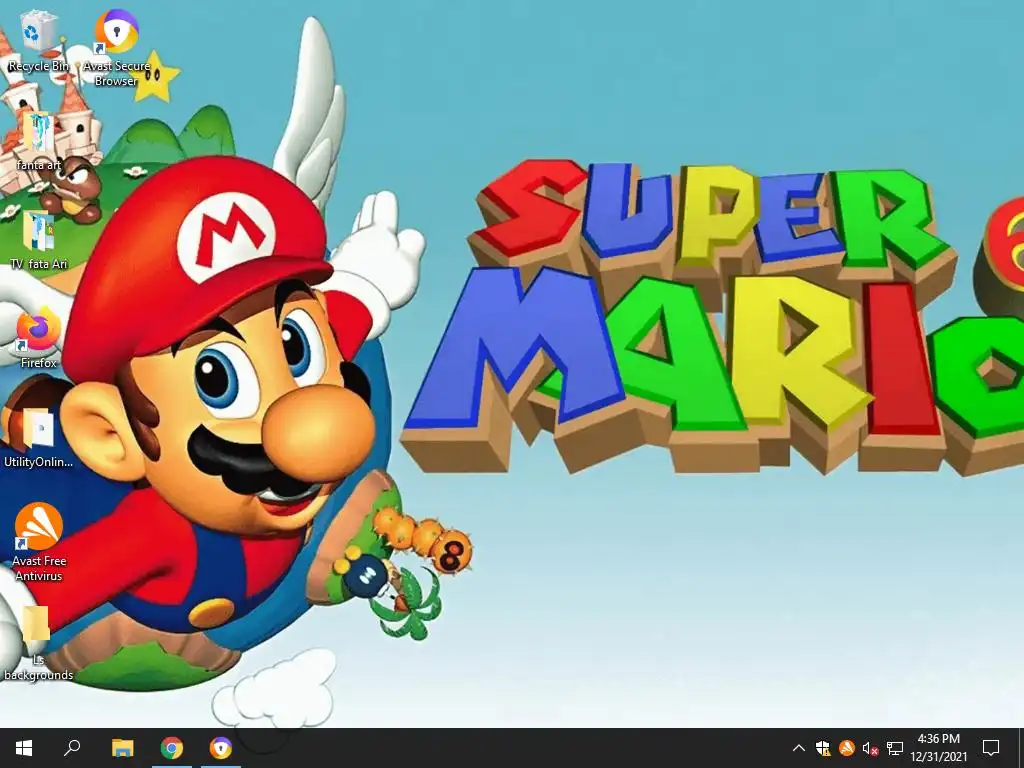Show hidden system tray icons
The width and height of the screenshot is (1024, 768).
click(x=798, y=748)
